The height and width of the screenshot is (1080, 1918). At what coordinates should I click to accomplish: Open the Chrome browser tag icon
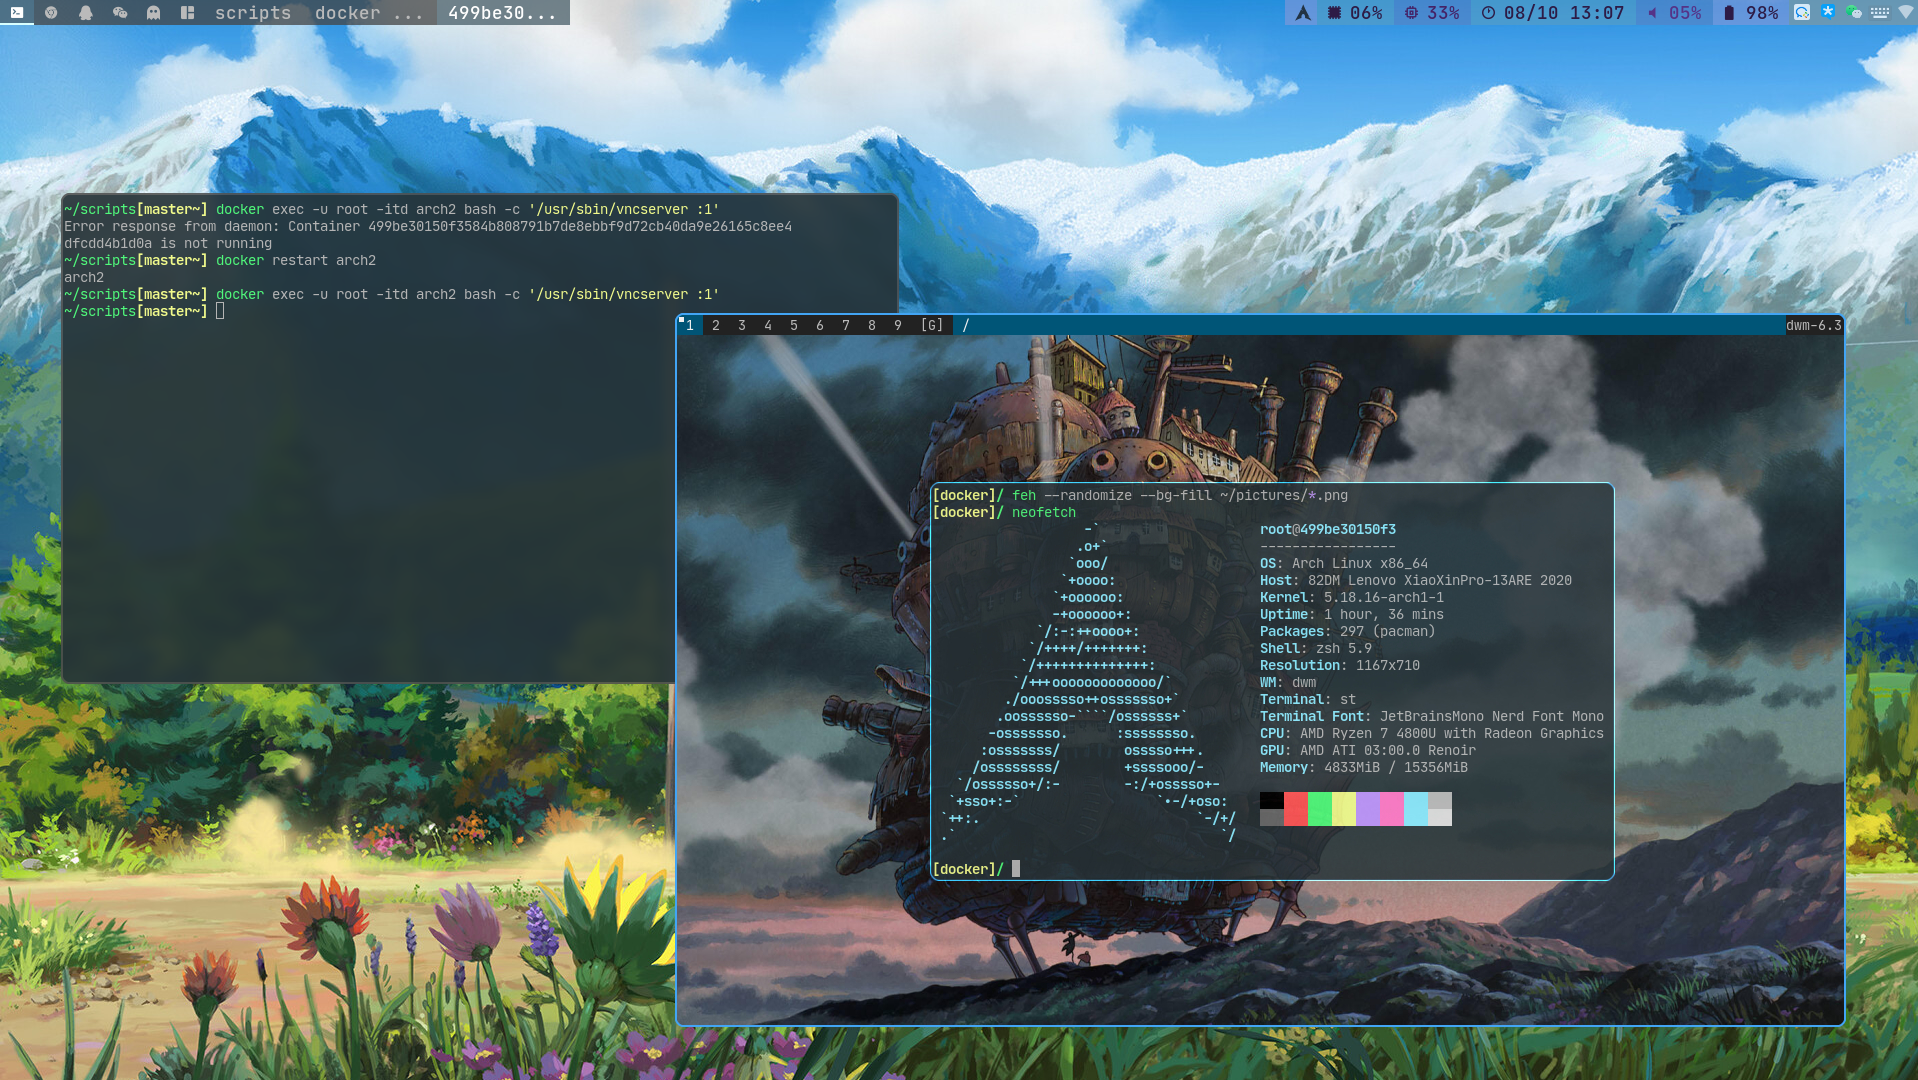(51, 13)
